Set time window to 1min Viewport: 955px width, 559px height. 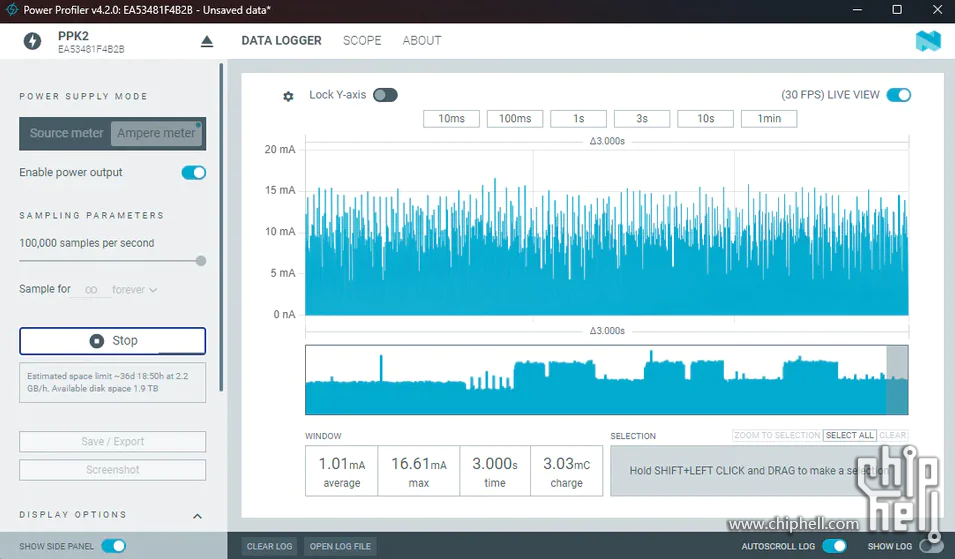coord(769,119)
